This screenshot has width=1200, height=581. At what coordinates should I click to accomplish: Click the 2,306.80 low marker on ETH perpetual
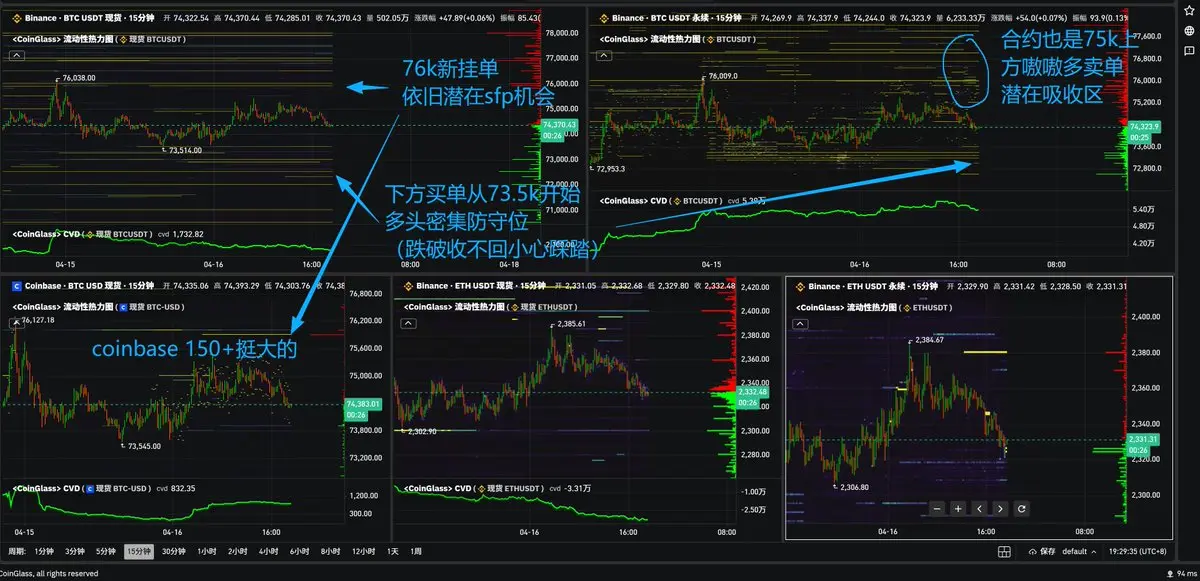[x=853, y=488]
